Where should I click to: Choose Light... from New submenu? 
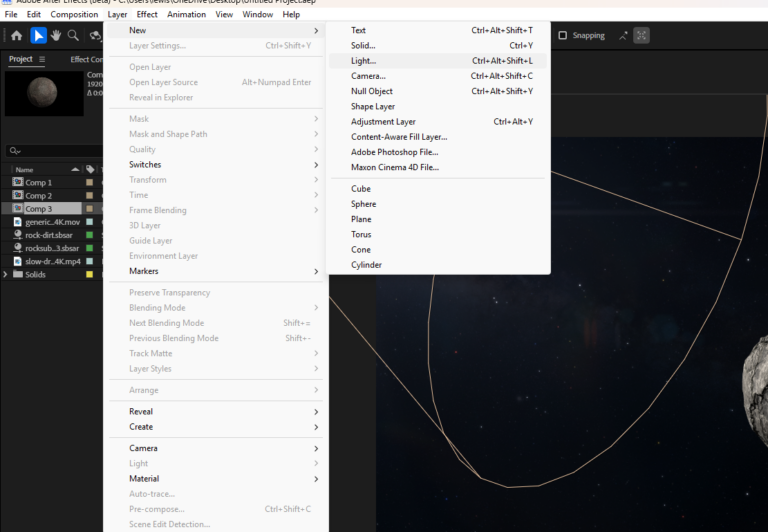pyautogui.click(x=438, y=61)
